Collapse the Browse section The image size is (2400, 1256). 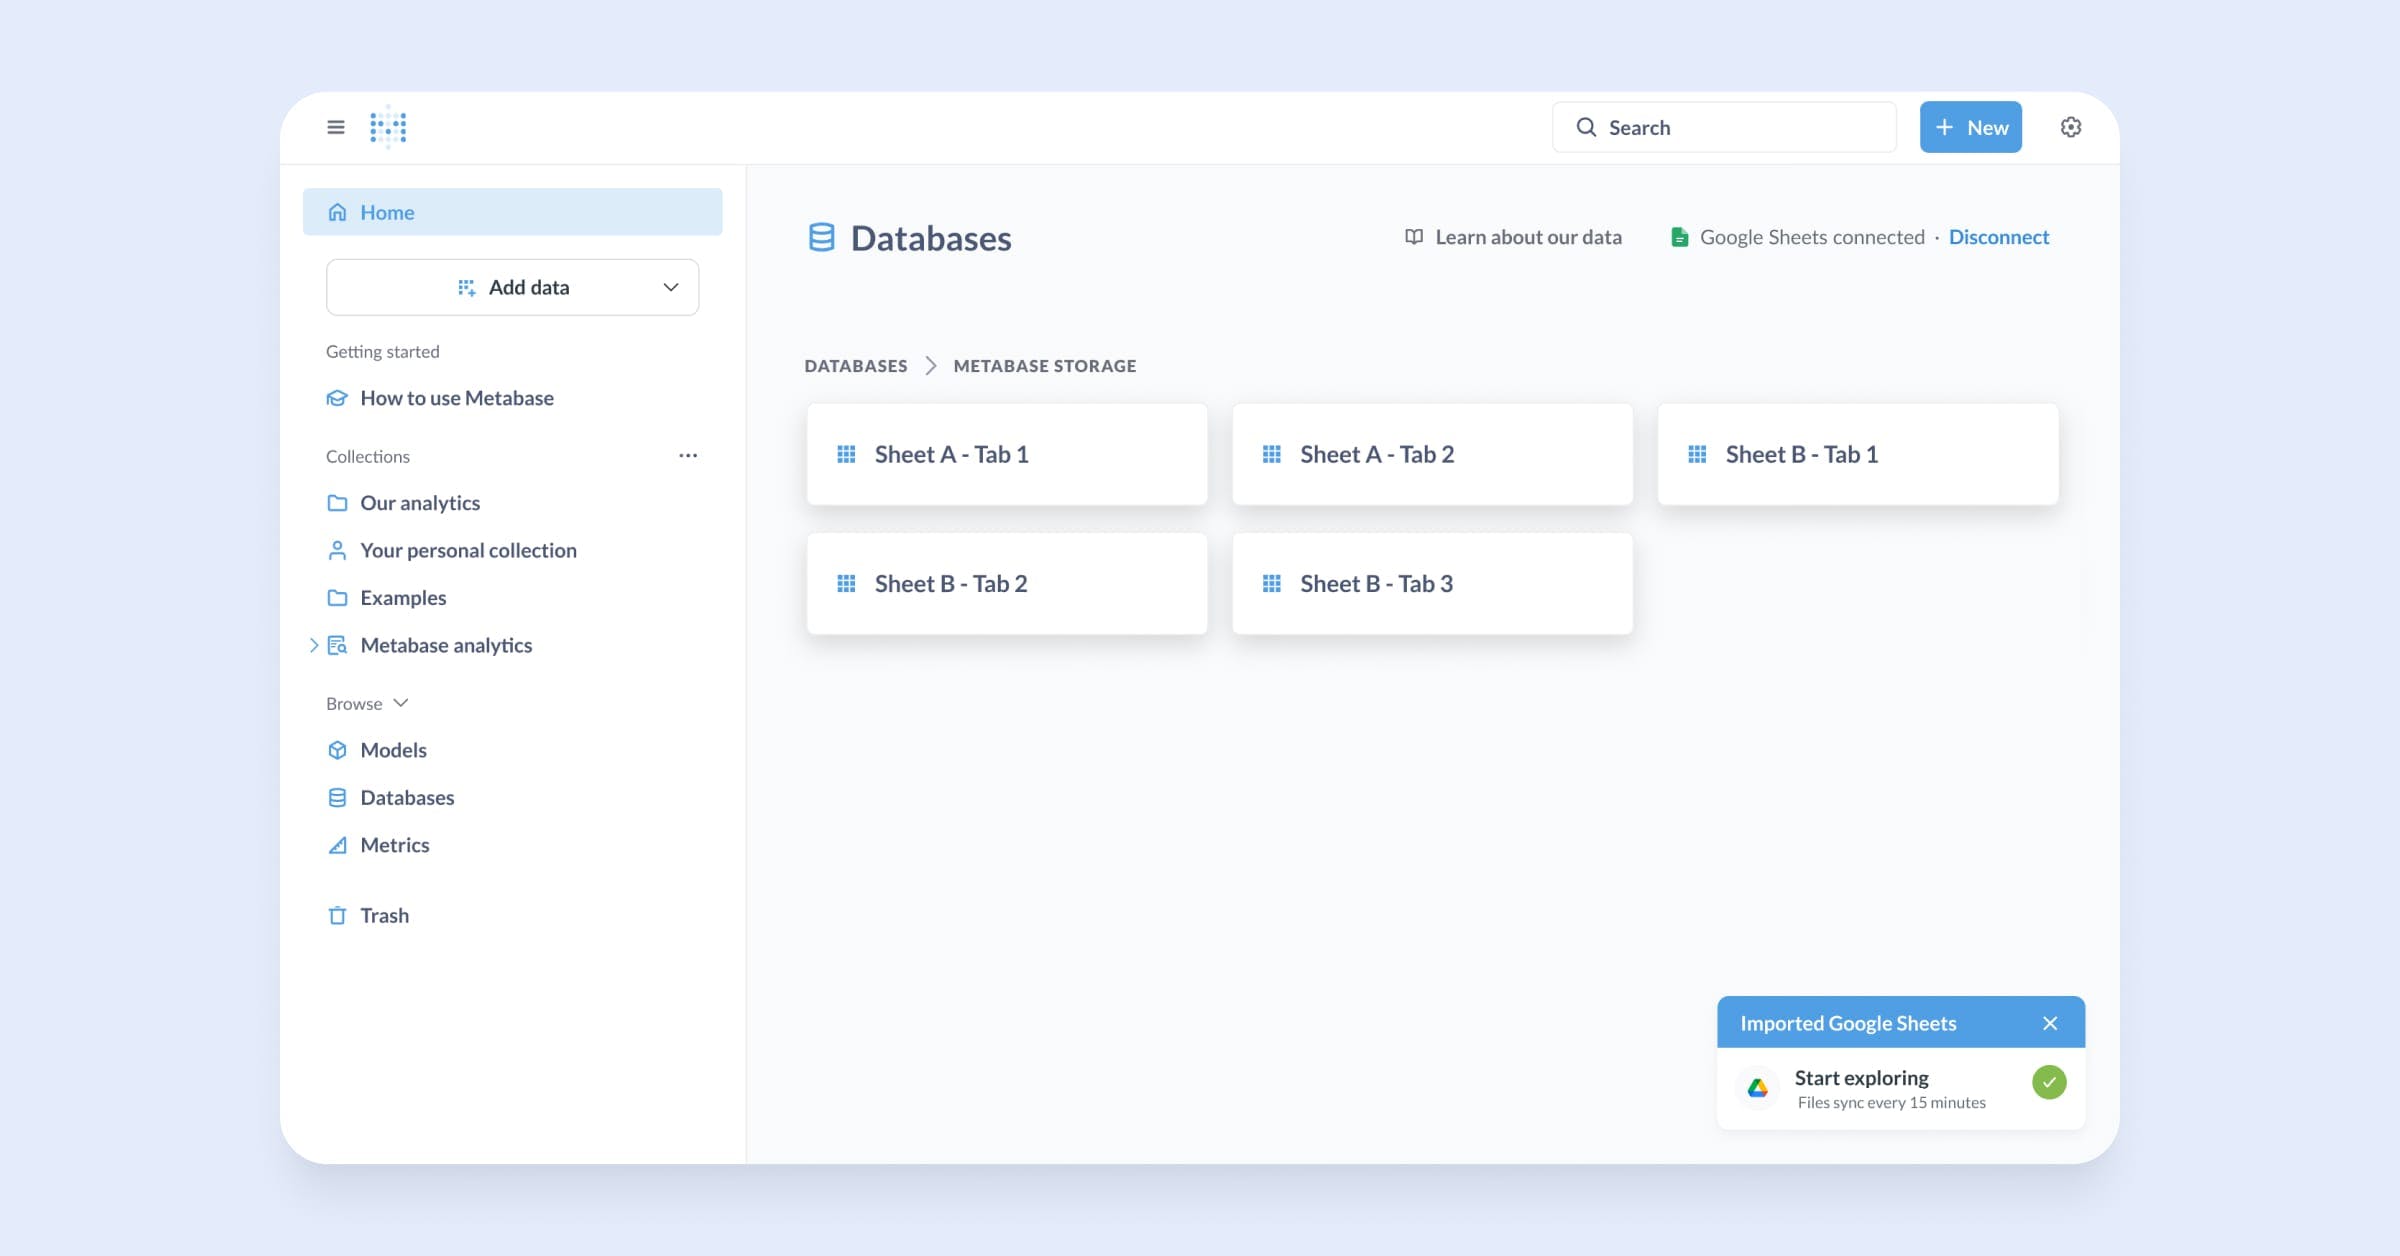point(401,703)
